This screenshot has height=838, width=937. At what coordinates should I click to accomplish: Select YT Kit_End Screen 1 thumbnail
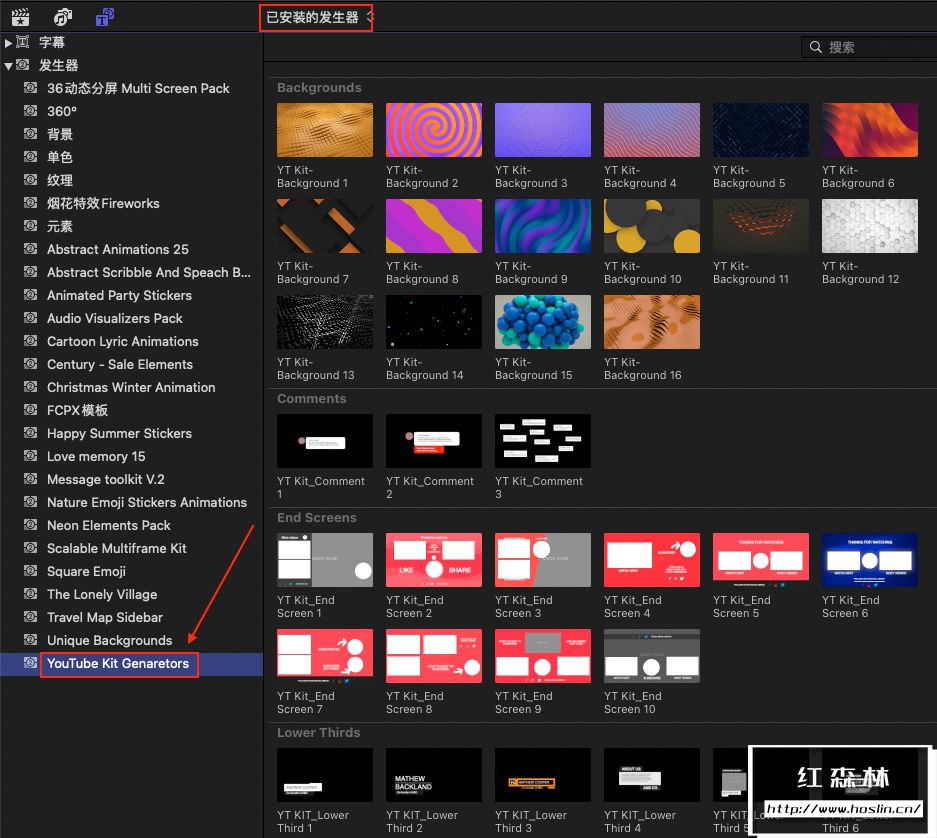[324, 560]
